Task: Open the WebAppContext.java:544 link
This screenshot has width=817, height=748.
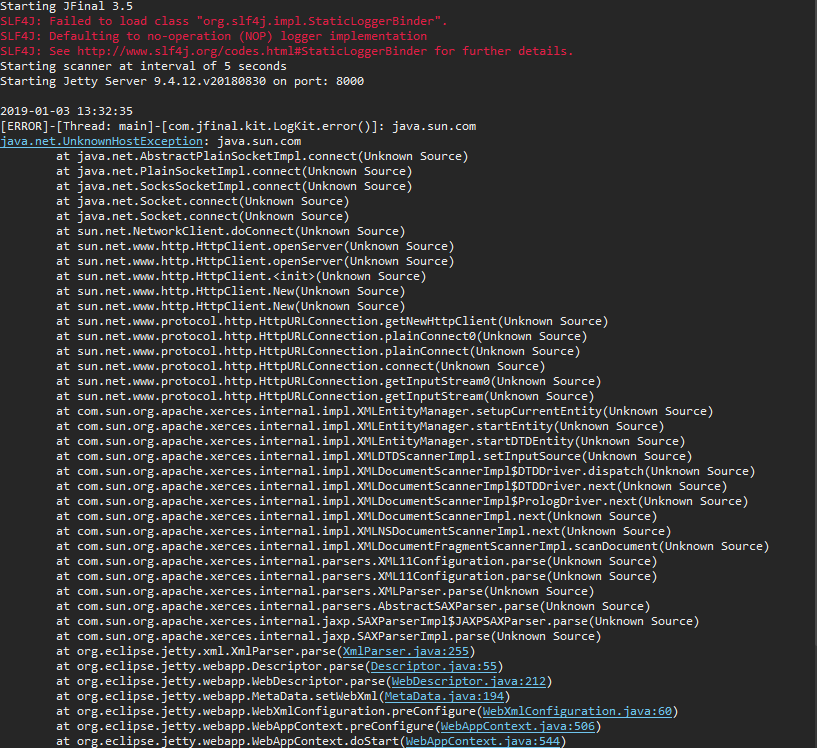Action: point(482,741)
